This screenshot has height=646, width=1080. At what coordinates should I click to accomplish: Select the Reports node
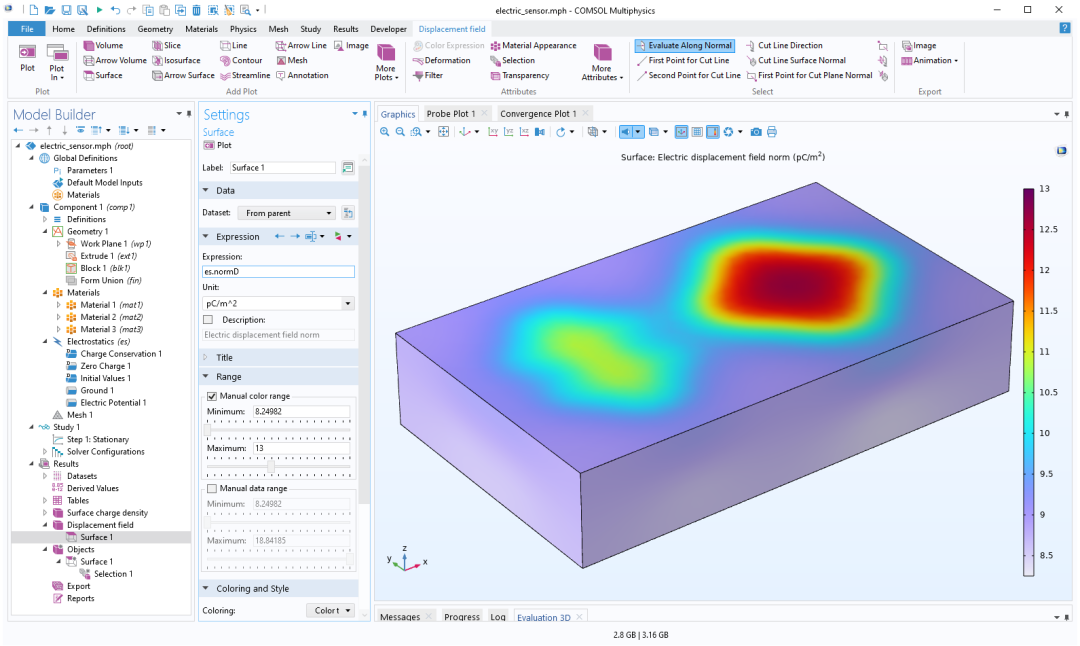point(80,598)
